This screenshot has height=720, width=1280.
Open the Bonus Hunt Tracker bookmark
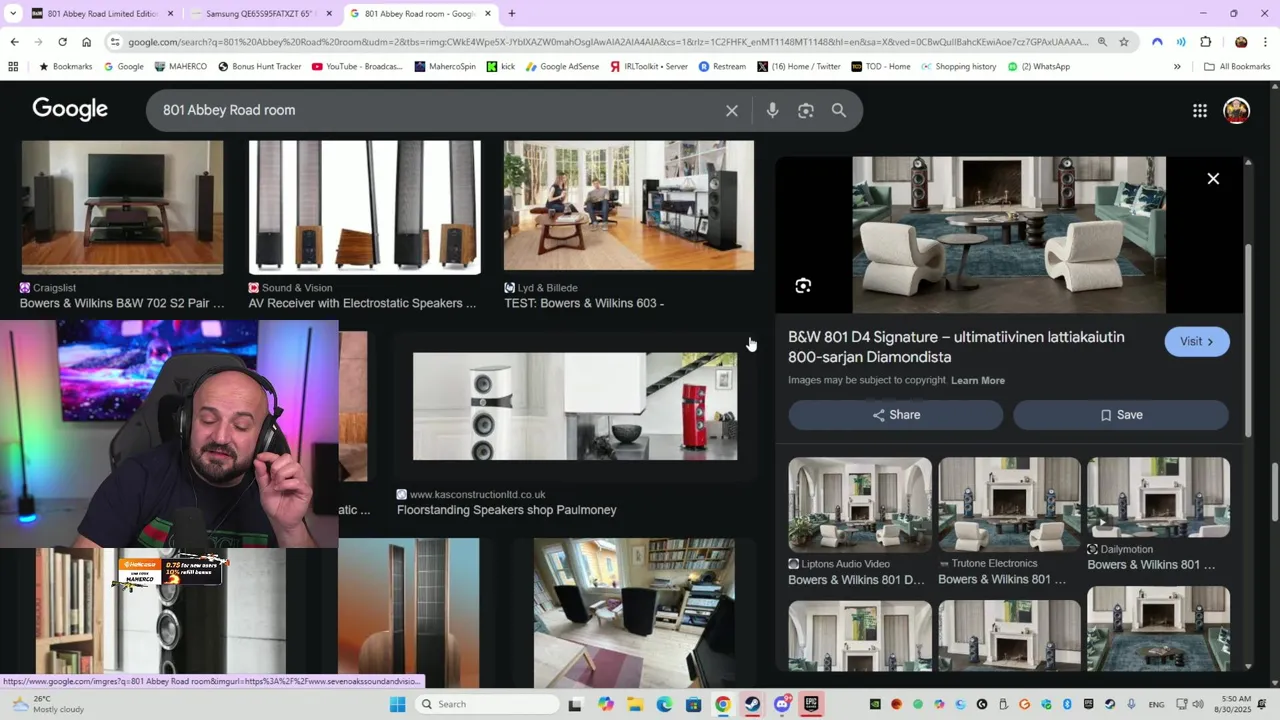point(259,67)
